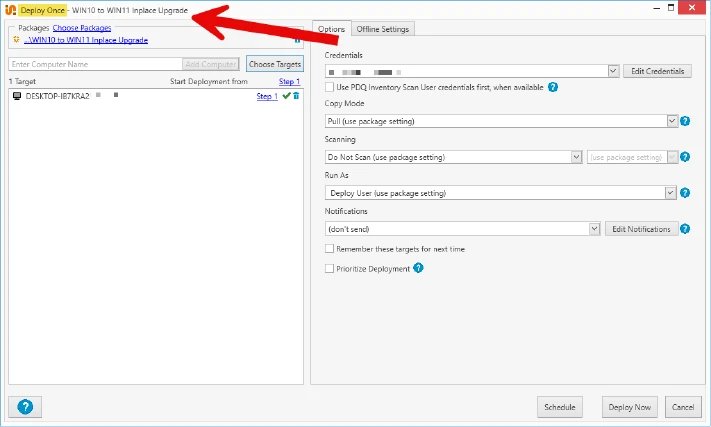Click the PDQ Deploy app icon in title bar
The width and height of the screenshot is (711, 427).
click(x=10, y=10)
